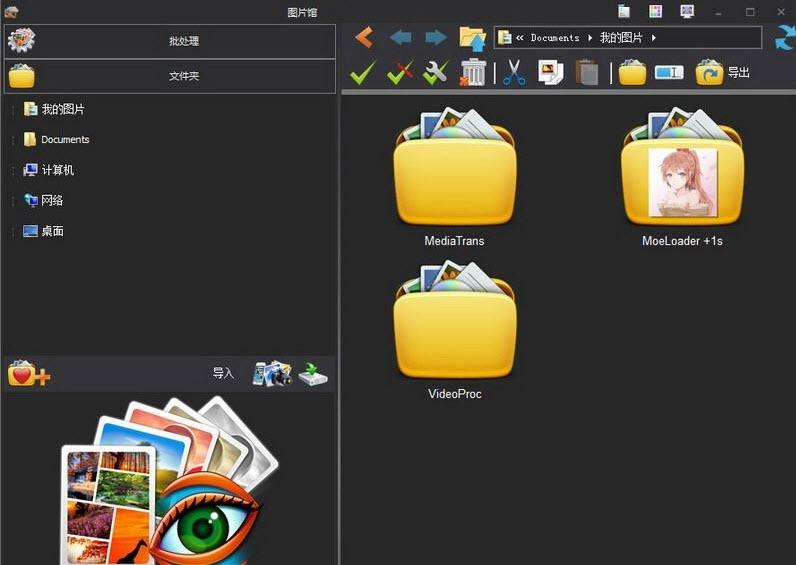The image size is (796, 565).
Task: Rename the selected item with the rename icon
Action: point(669,73)
